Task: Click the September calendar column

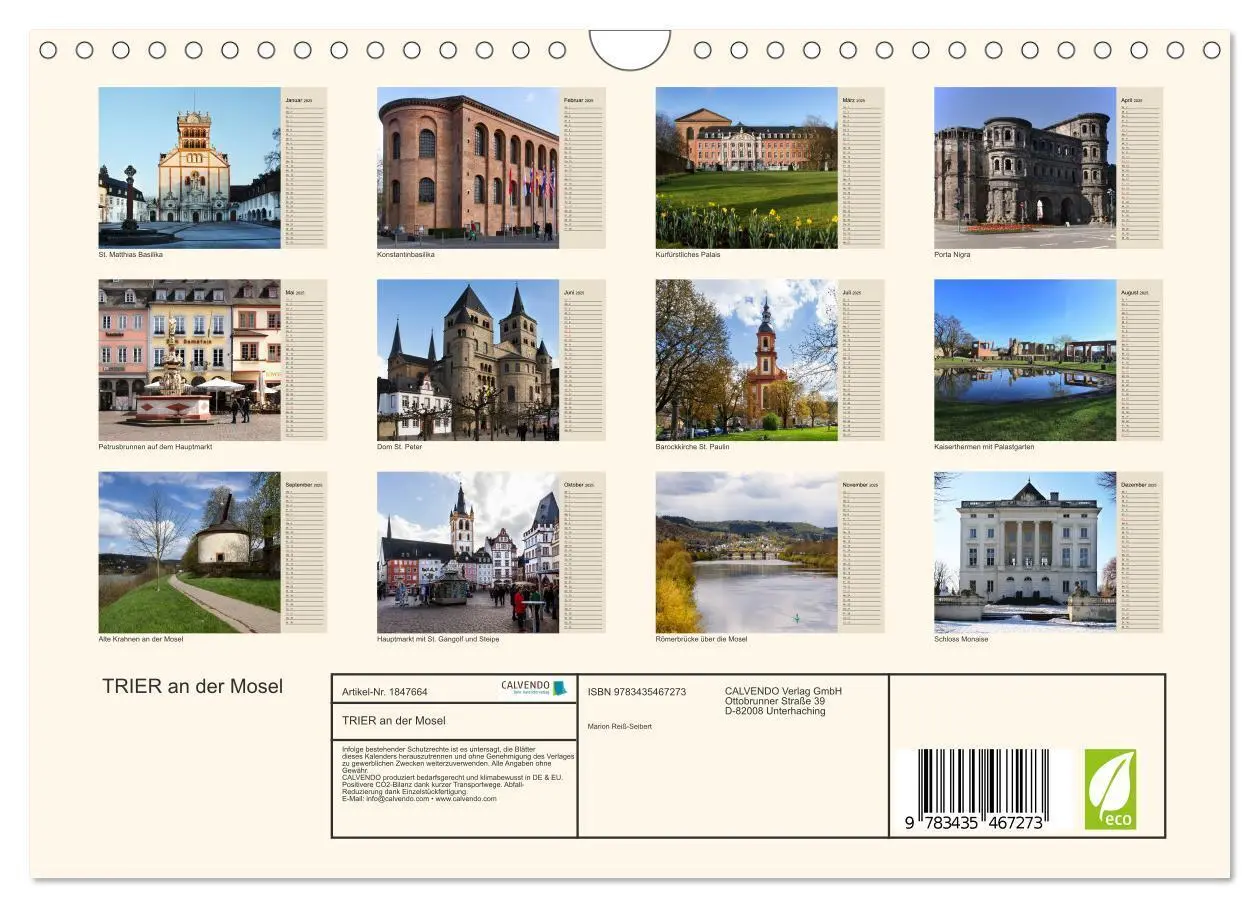Action: pos(304,552)
